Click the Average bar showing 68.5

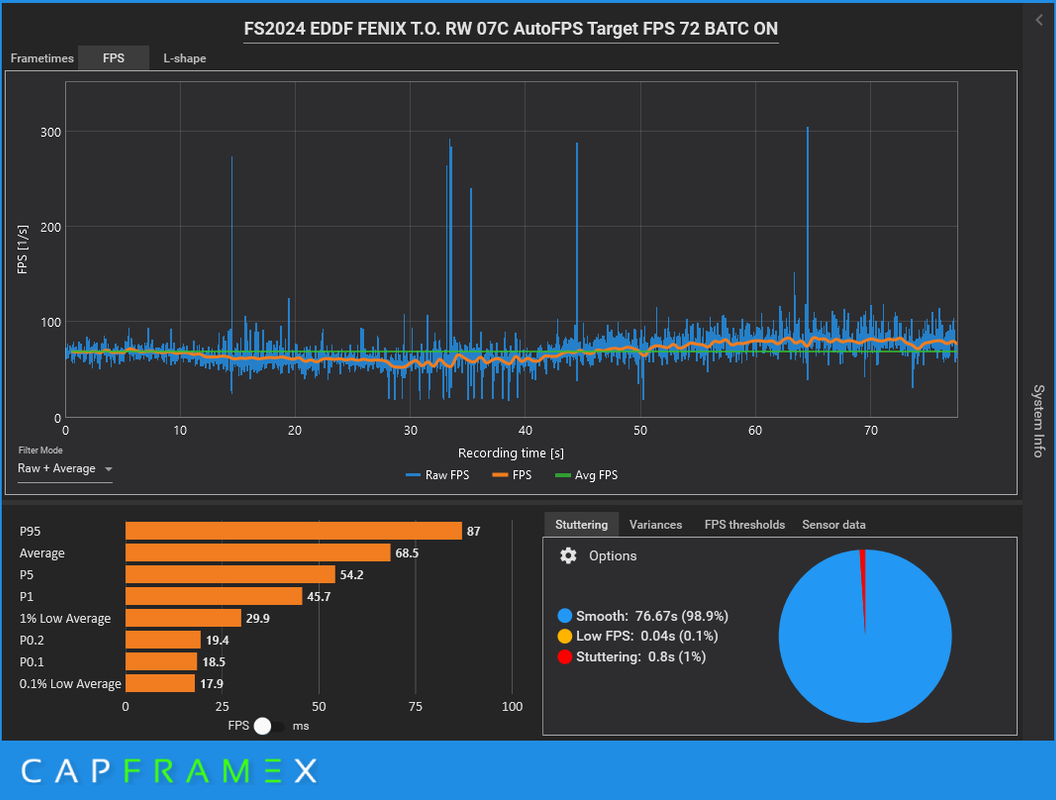(258, 553)
